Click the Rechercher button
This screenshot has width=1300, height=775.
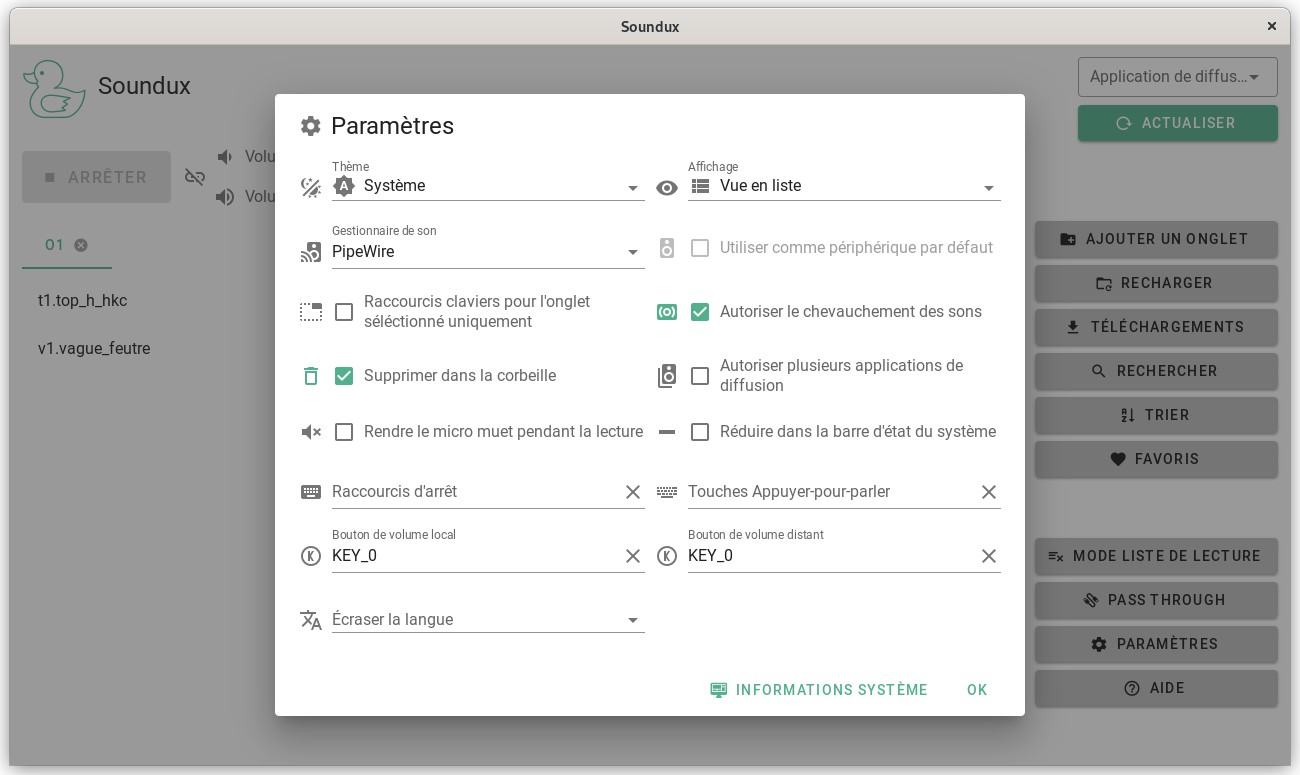1156,371
